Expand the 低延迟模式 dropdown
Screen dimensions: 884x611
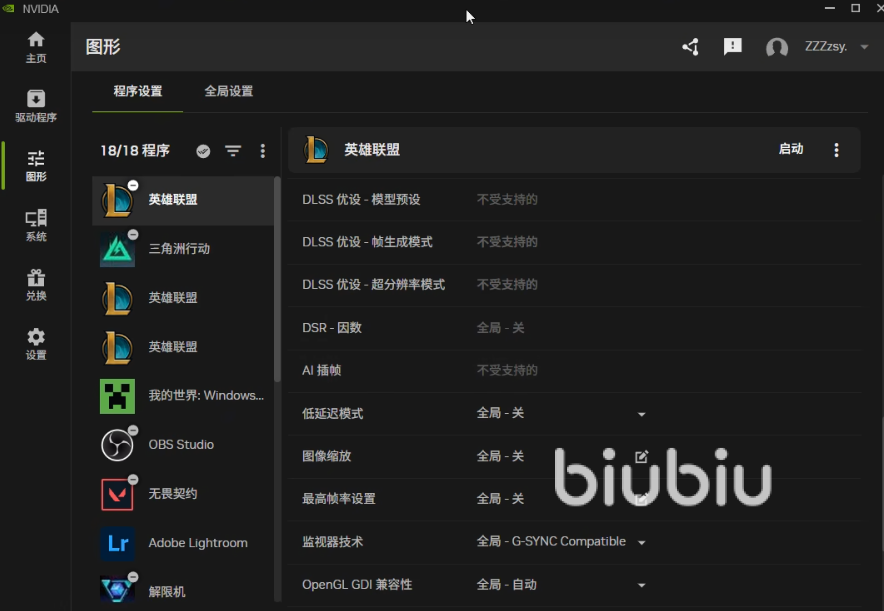coord(641,414)
